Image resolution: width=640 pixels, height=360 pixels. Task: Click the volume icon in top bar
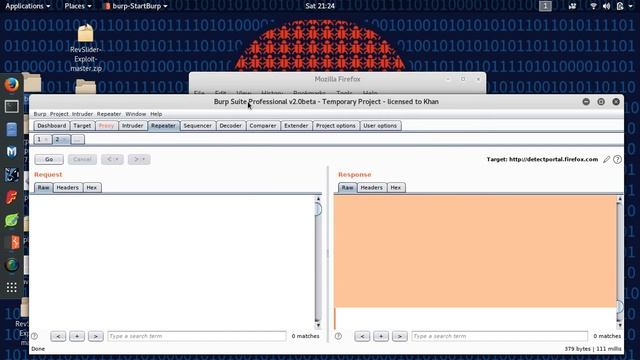607,6
